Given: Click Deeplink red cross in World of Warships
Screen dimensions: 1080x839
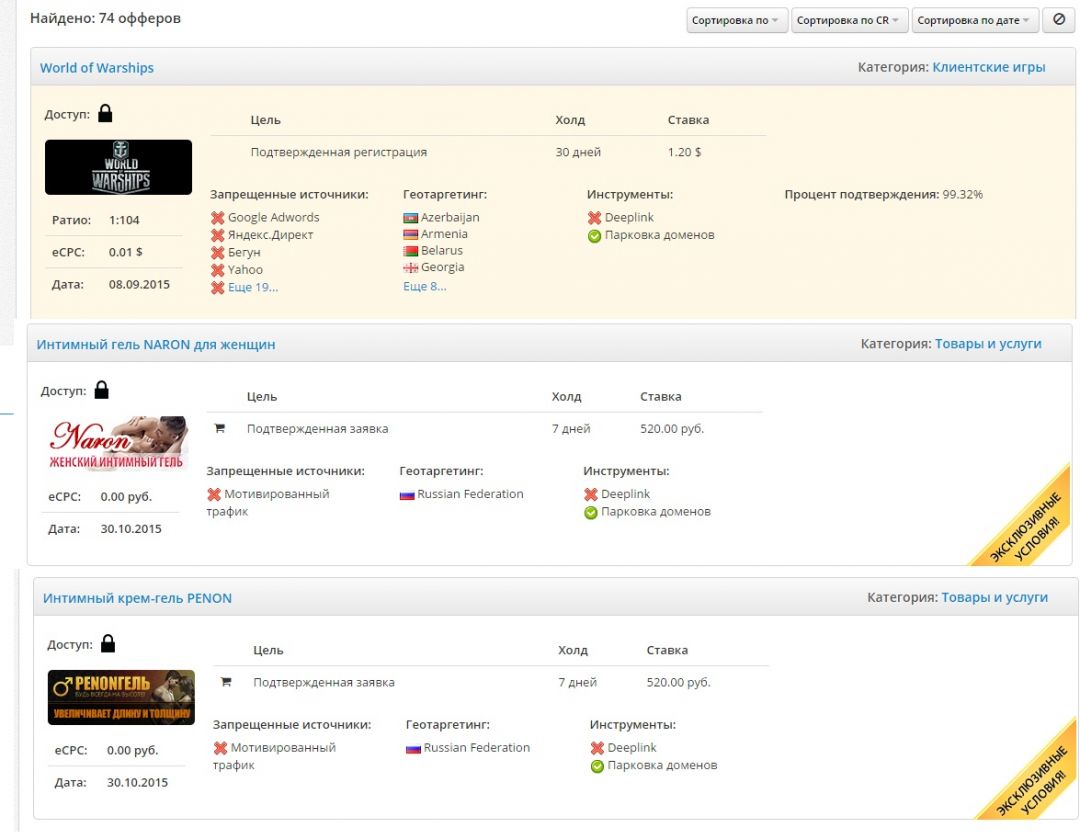Looking at the screenshot, I should coord(594,218).
